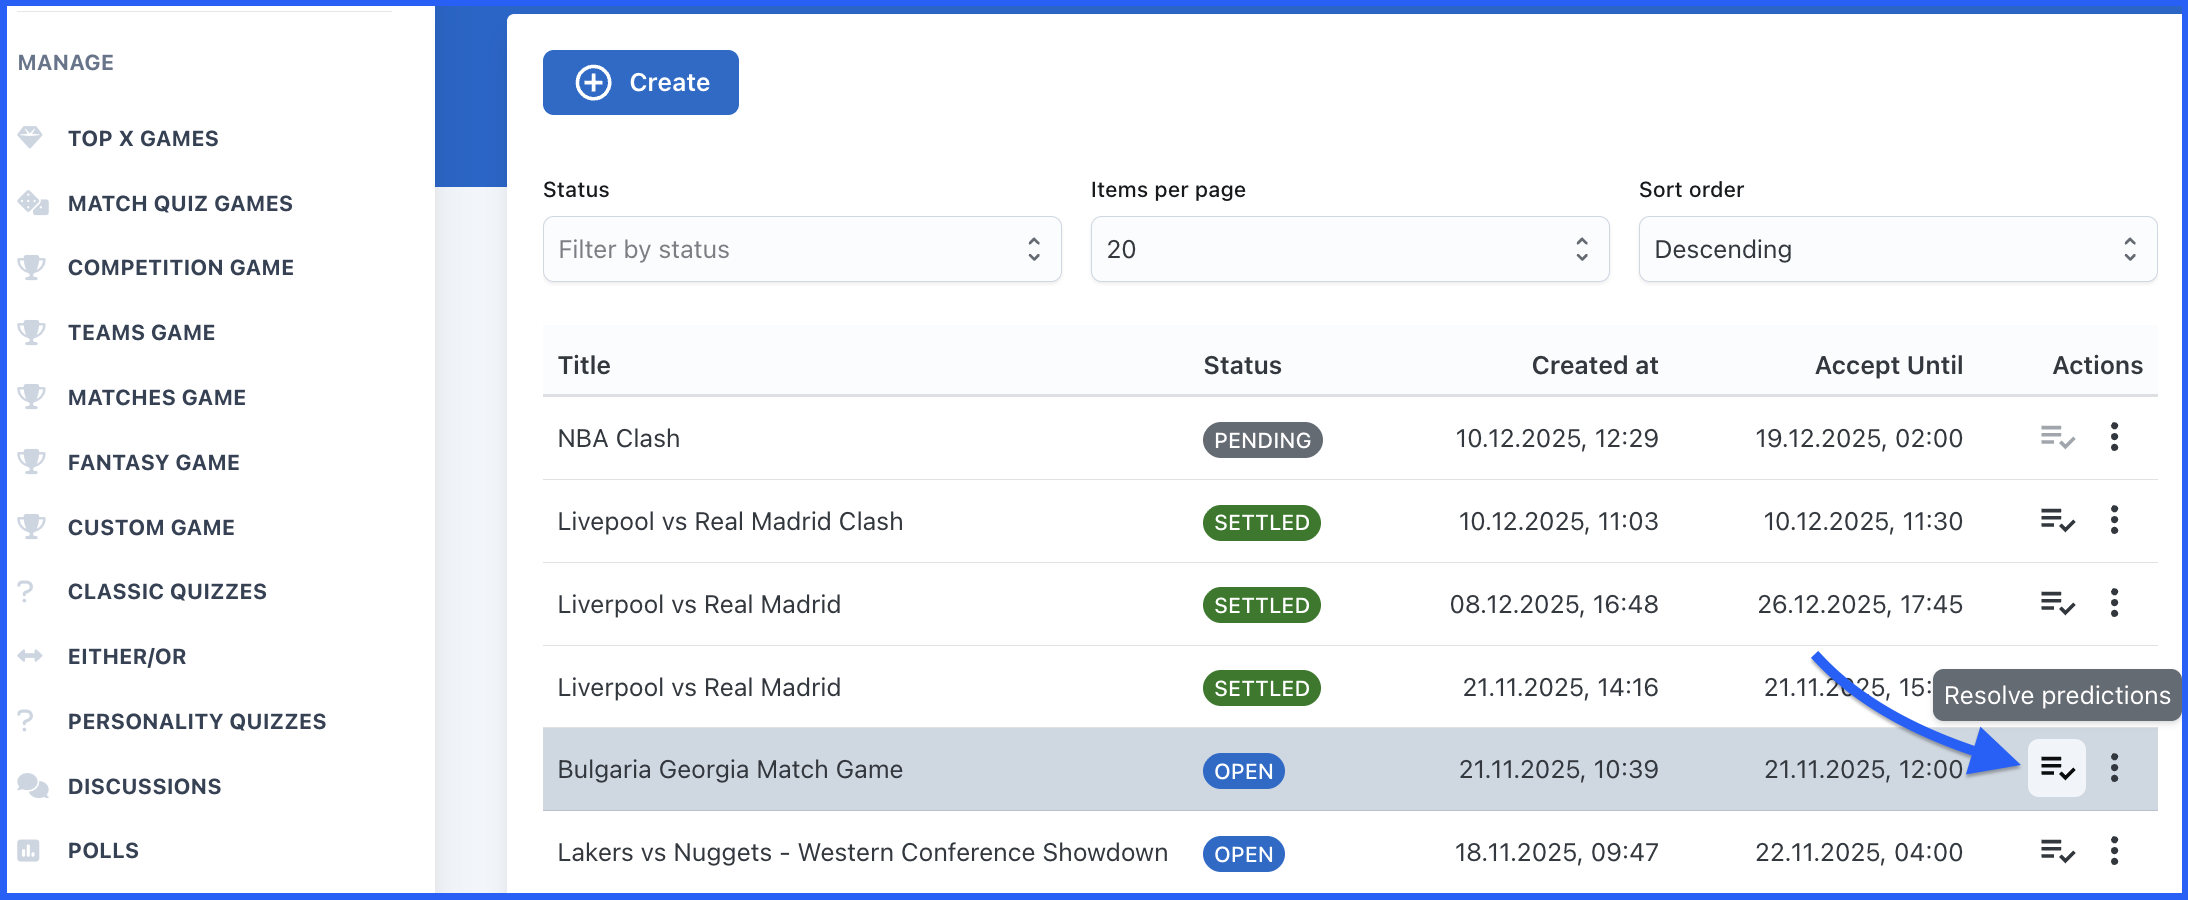Resolve predictions for Lakers vs Nuggets game

2057,852
